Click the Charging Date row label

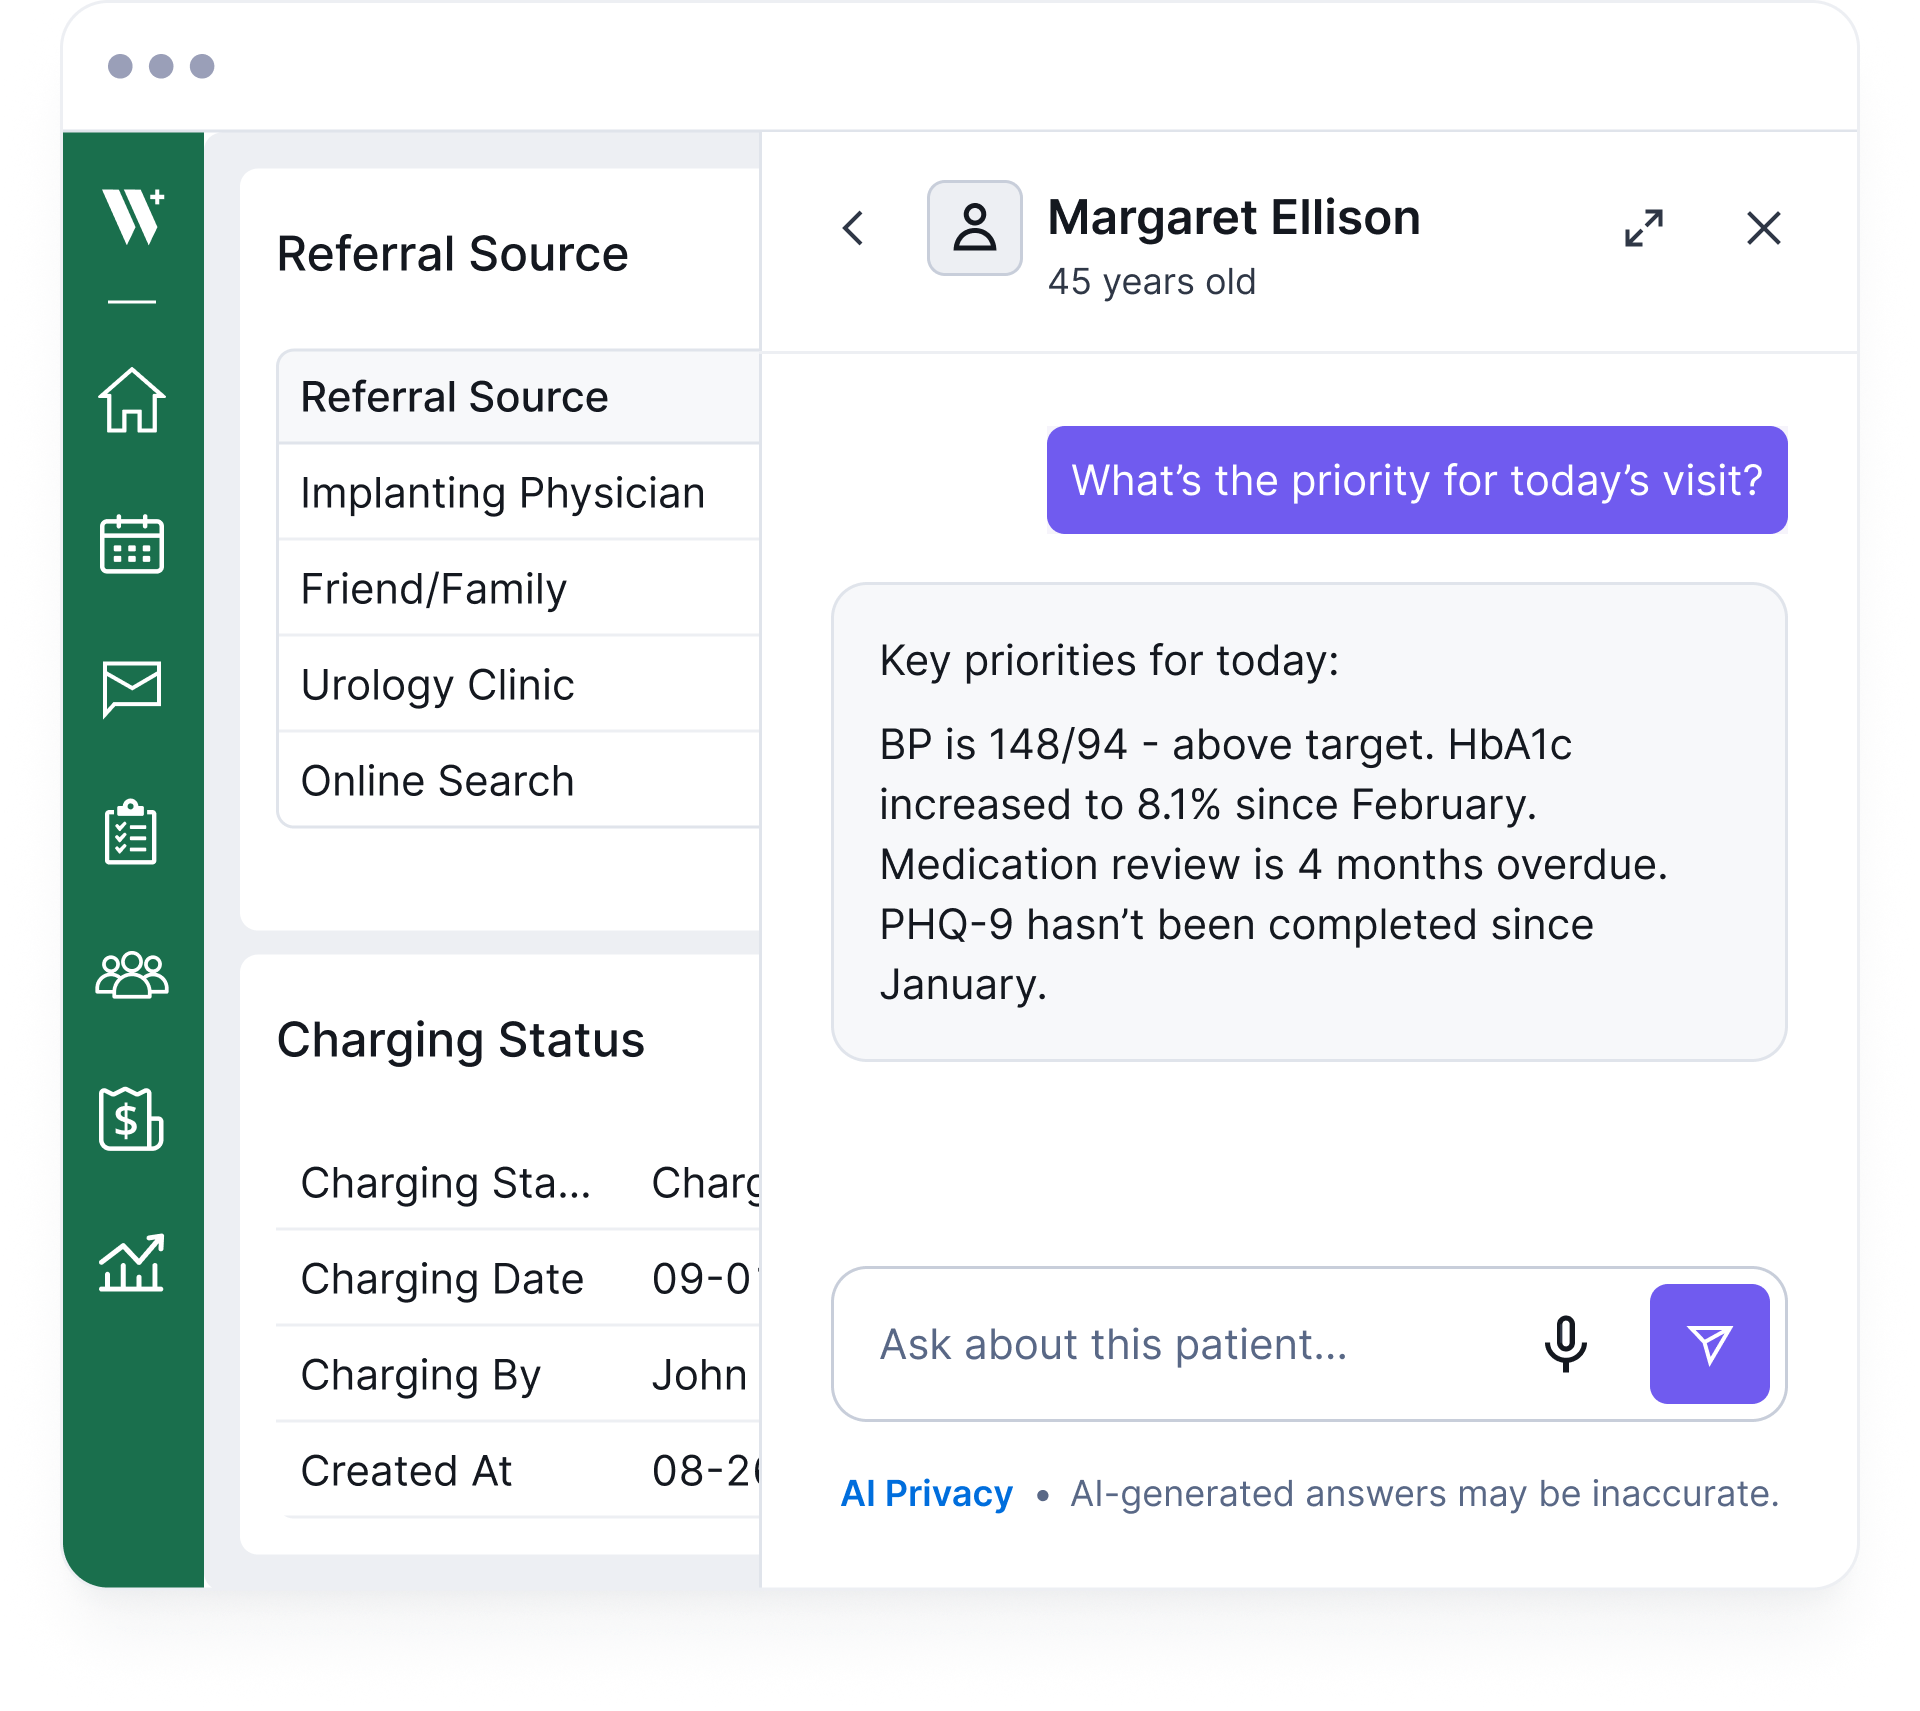[x=442, y=1279]
